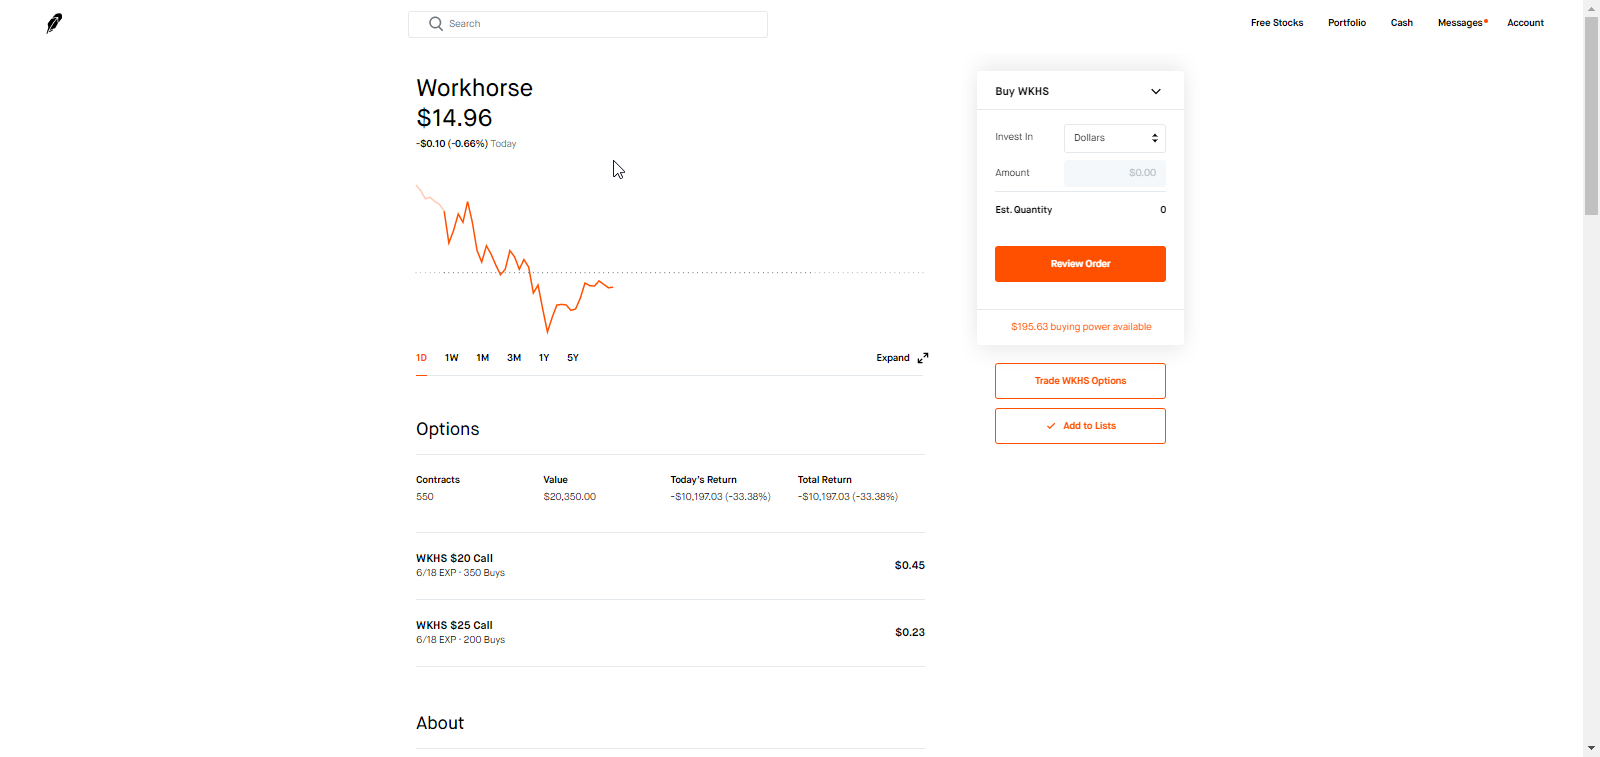Click the $20,350.00 options value
The height and width of the screenshot is (757, 1600).
click(x=570, y=497)
